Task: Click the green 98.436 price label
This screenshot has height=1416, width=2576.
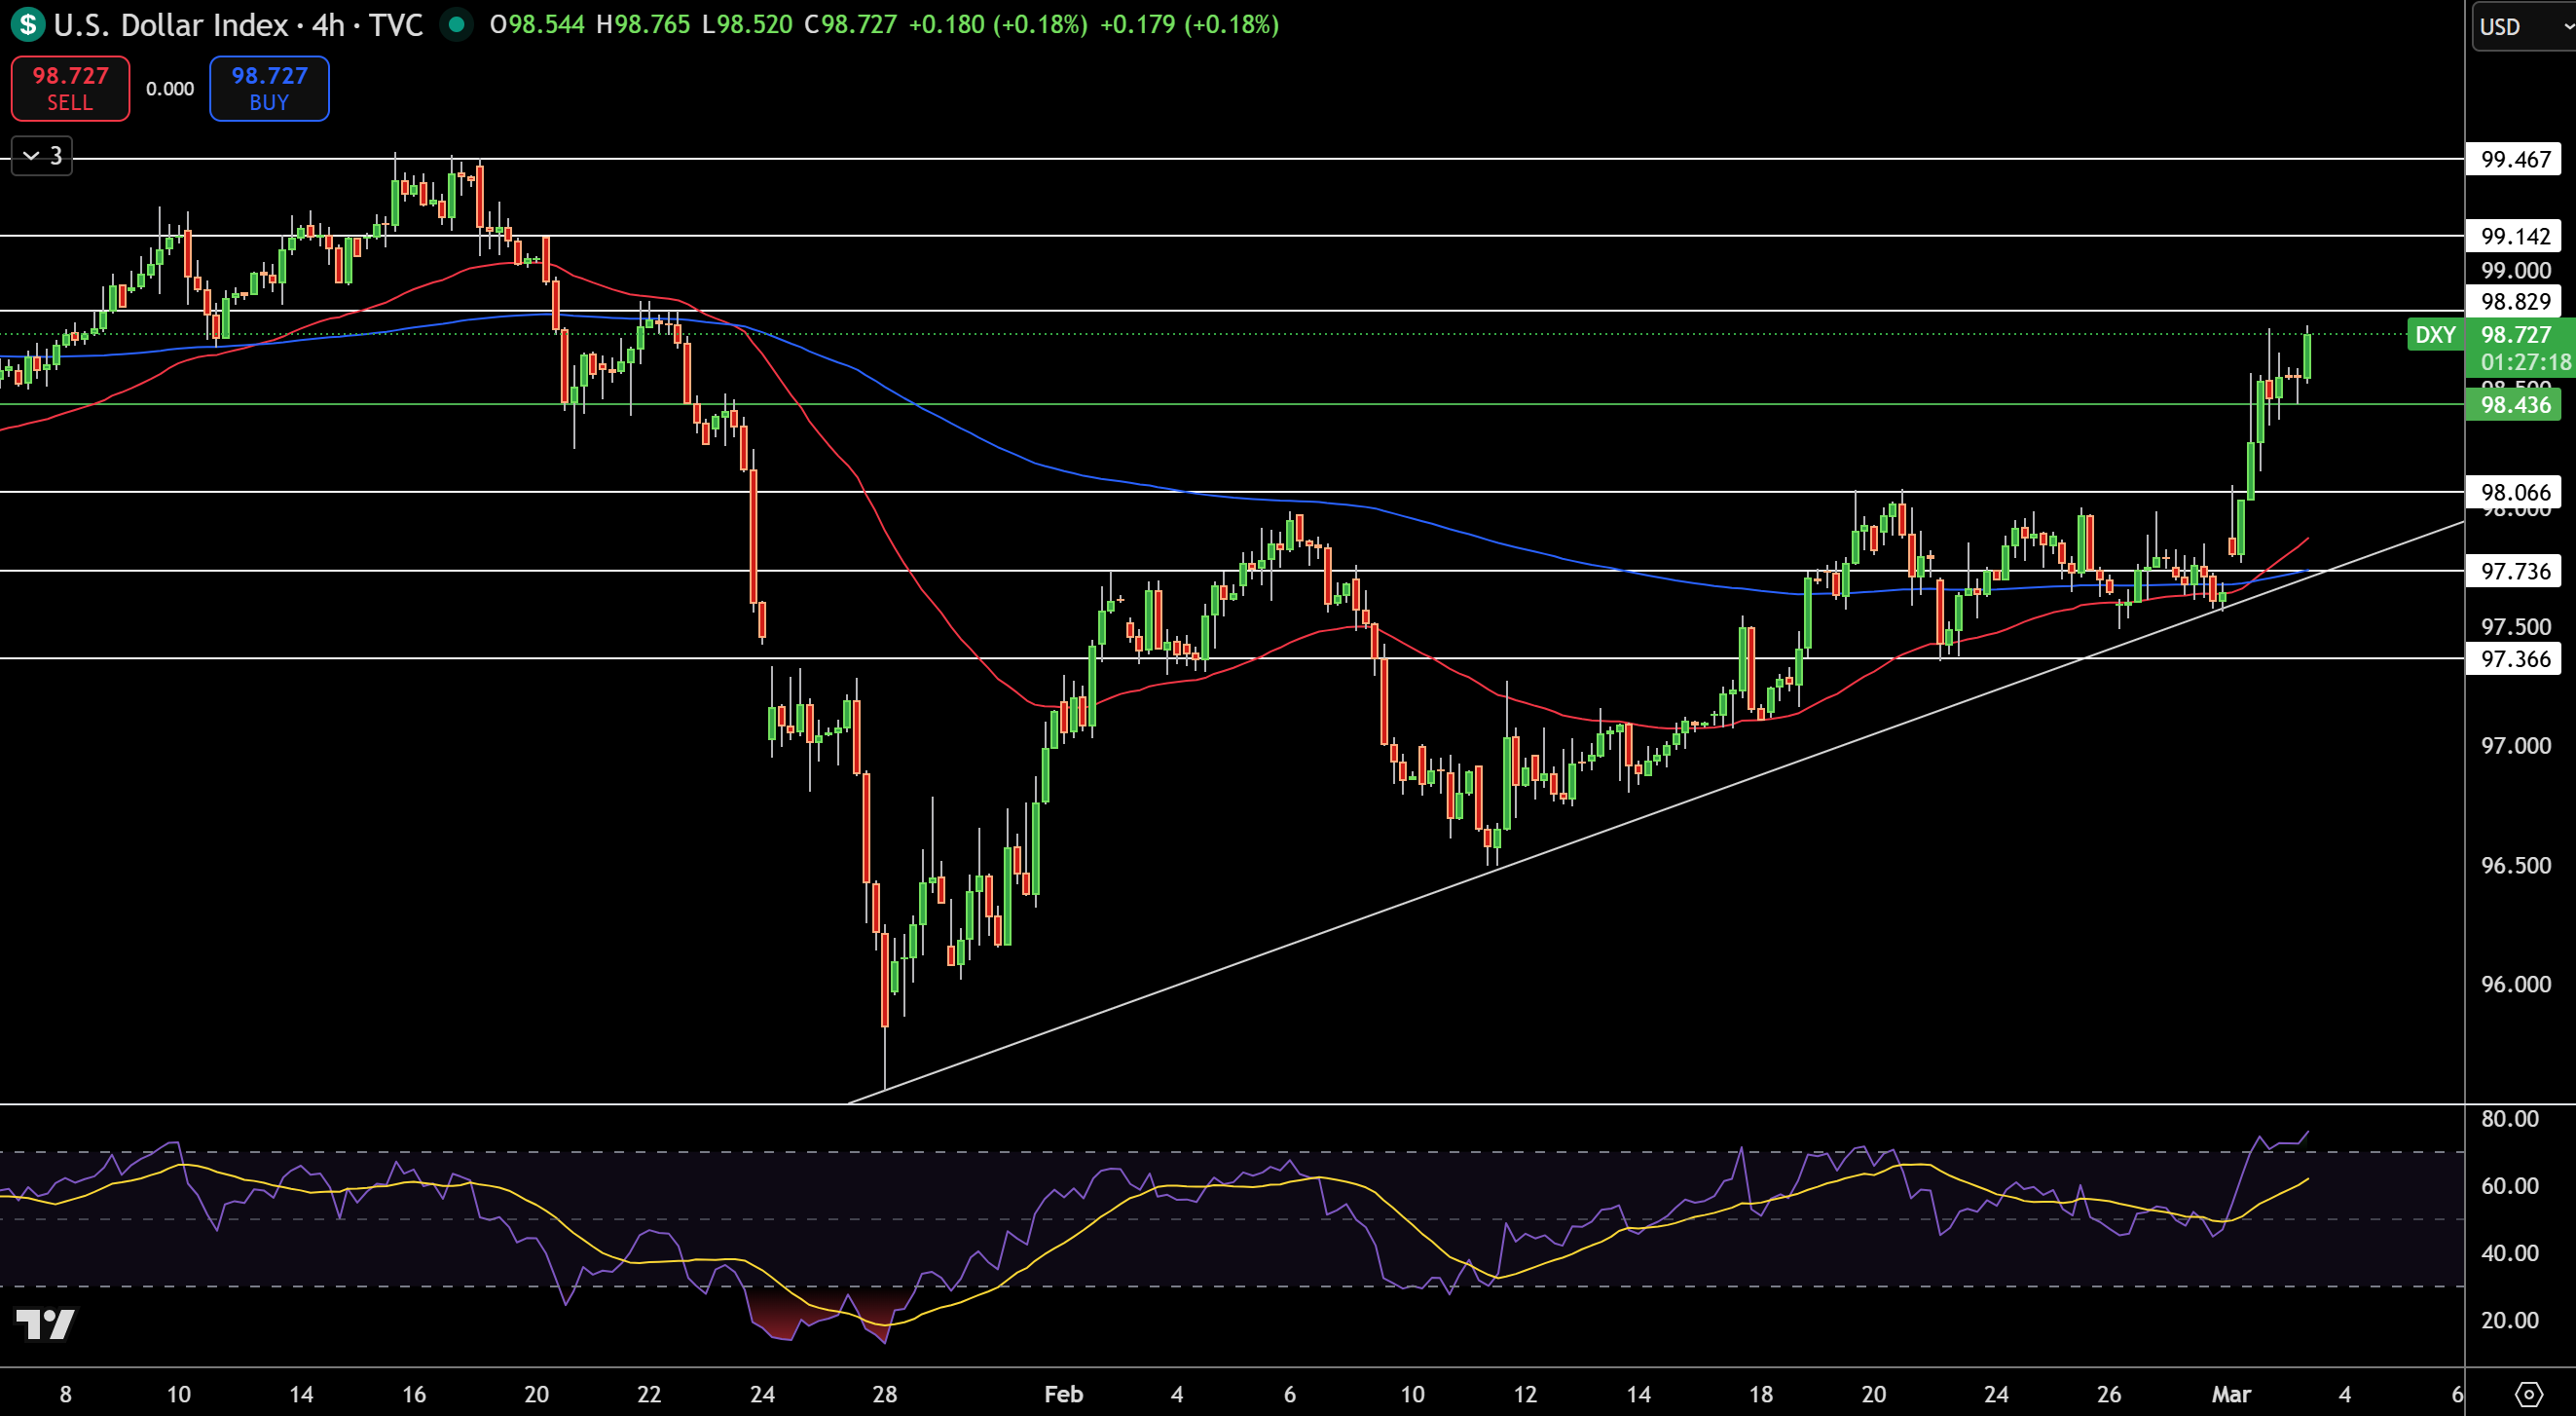Action: coord(2514,405)
